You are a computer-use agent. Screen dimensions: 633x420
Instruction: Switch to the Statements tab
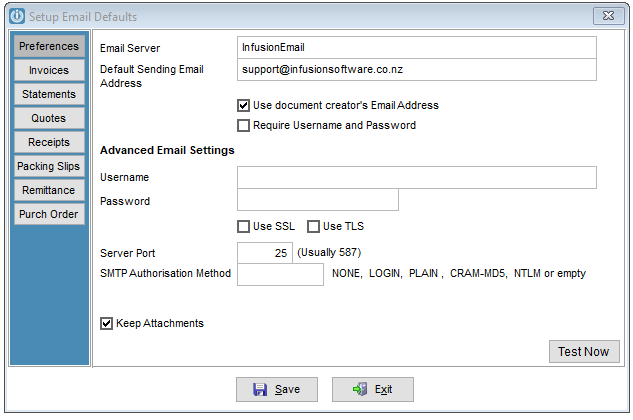pos(49,94)
